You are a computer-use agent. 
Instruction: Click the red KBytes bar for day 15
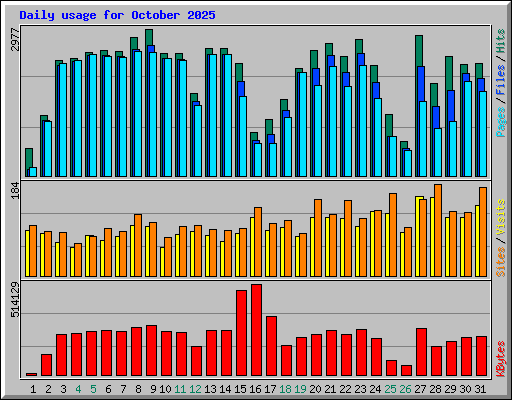pos(241,333)
